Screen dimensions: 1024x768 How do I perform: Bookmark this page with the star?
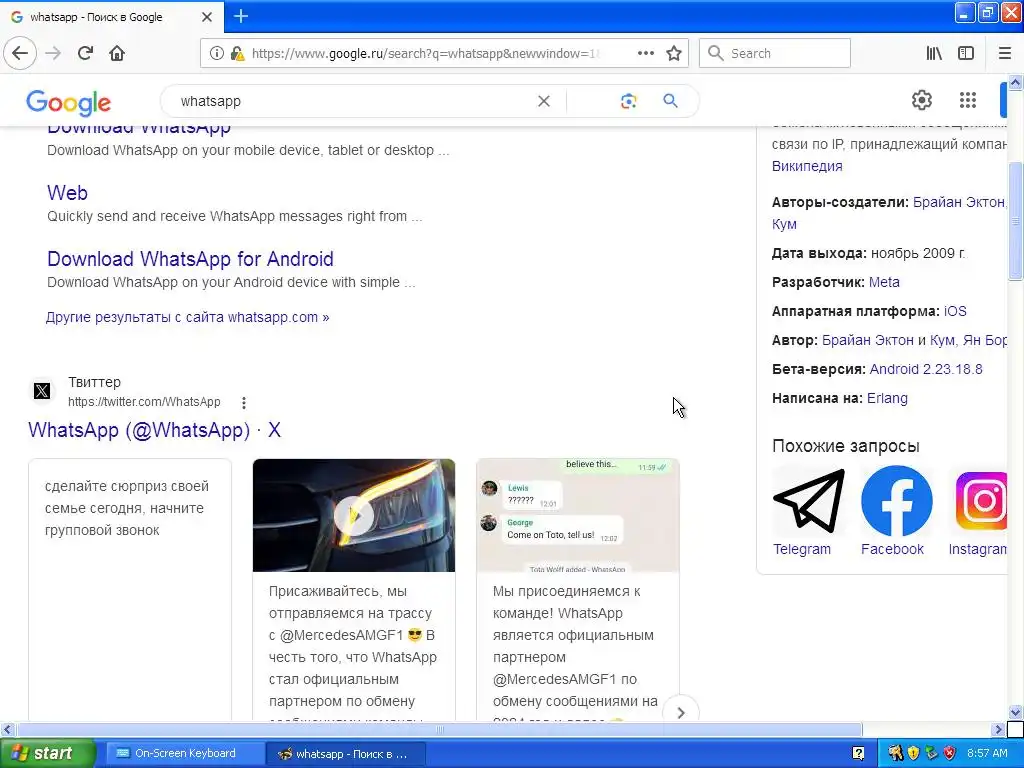pos(674,54)
